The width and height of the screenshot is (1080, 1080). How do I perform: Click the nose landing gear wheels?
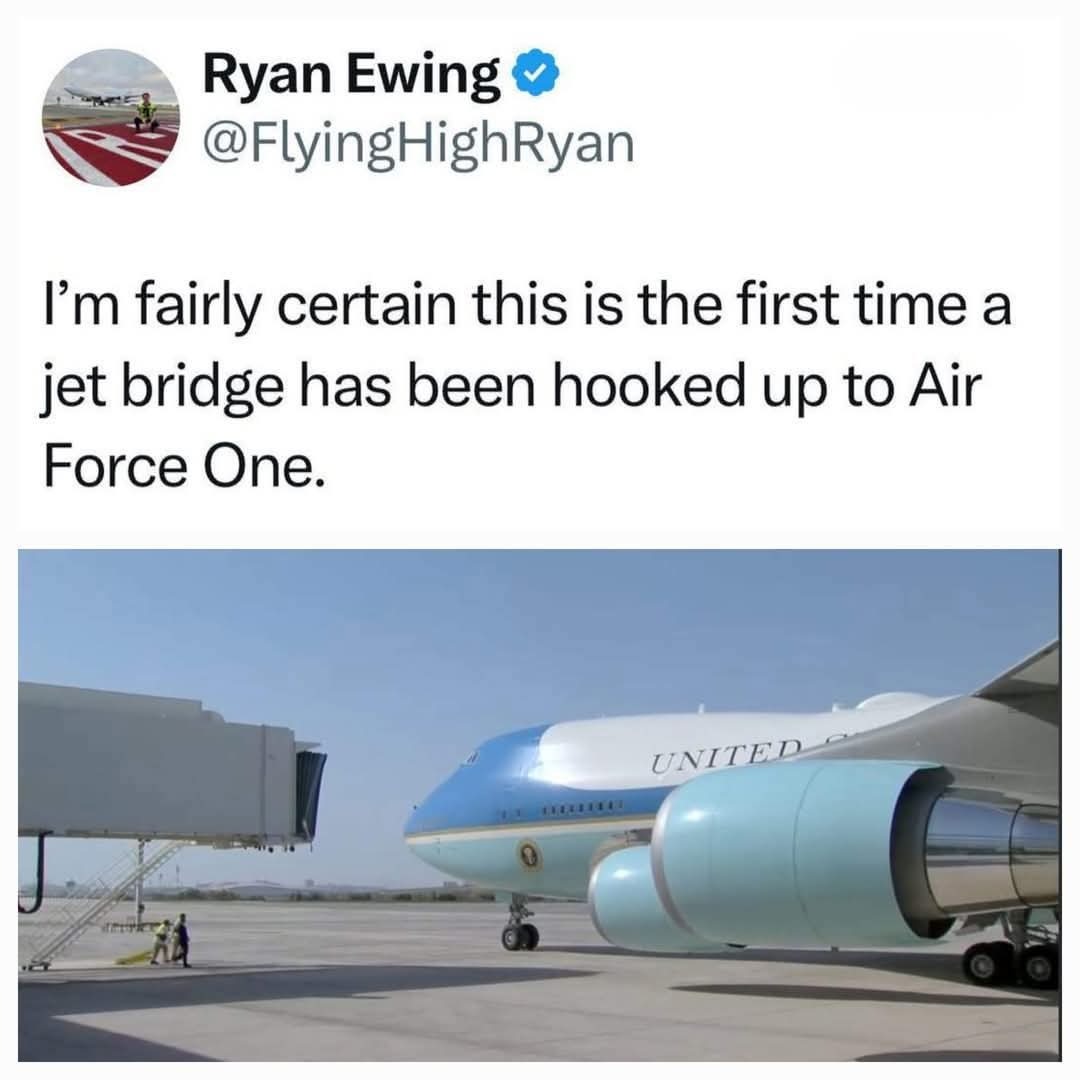tap(520, 937)
